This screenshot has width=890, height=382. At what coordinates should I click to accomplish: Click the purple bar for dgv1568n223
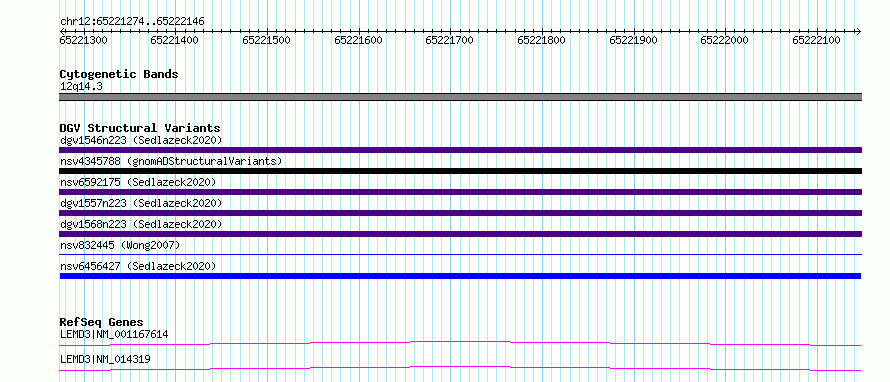[x=460, y=234]
